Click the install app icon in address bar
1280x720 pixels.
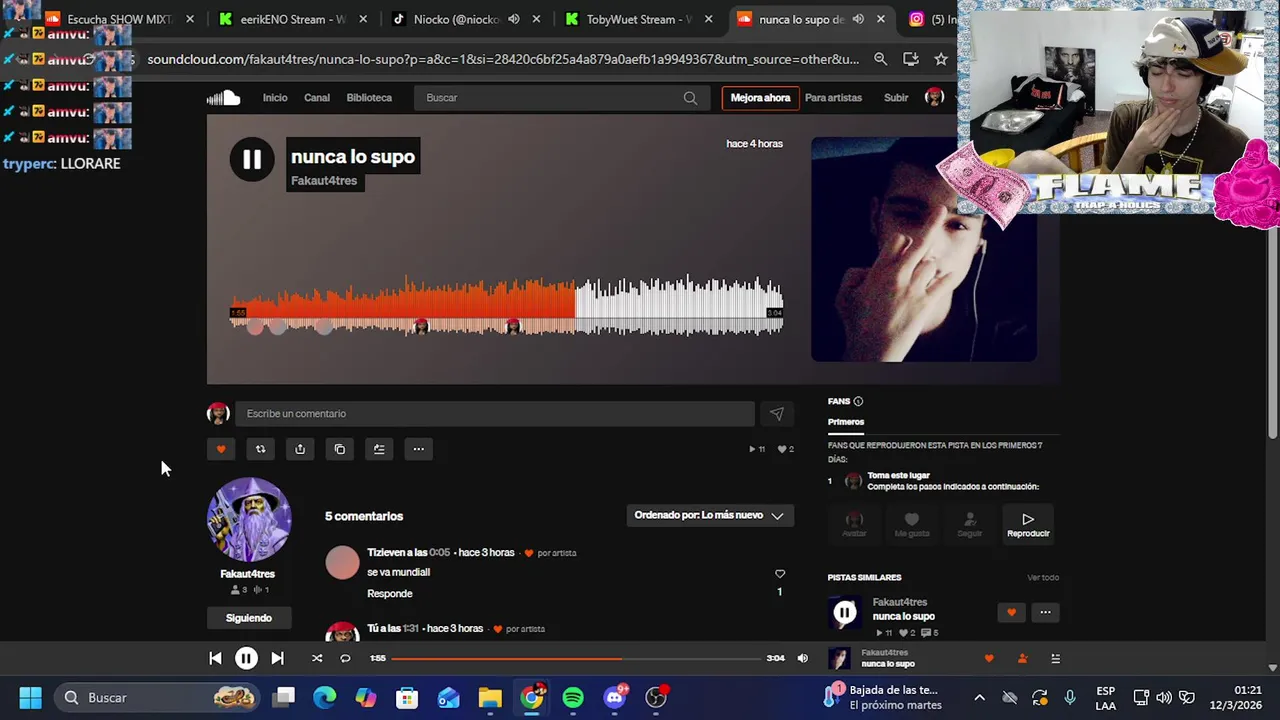click(910, 59)
